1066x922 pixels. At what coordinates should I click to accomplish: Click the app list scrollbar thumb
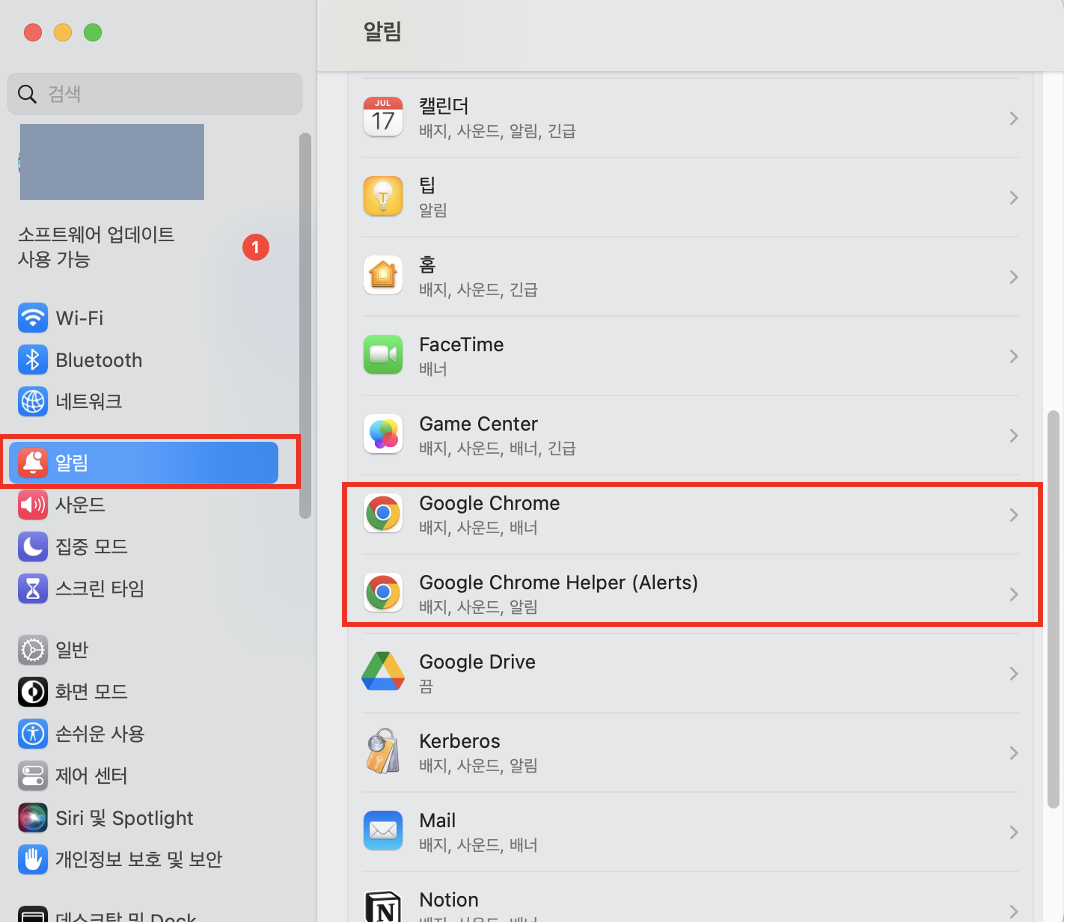click(x=1054, y=609)
